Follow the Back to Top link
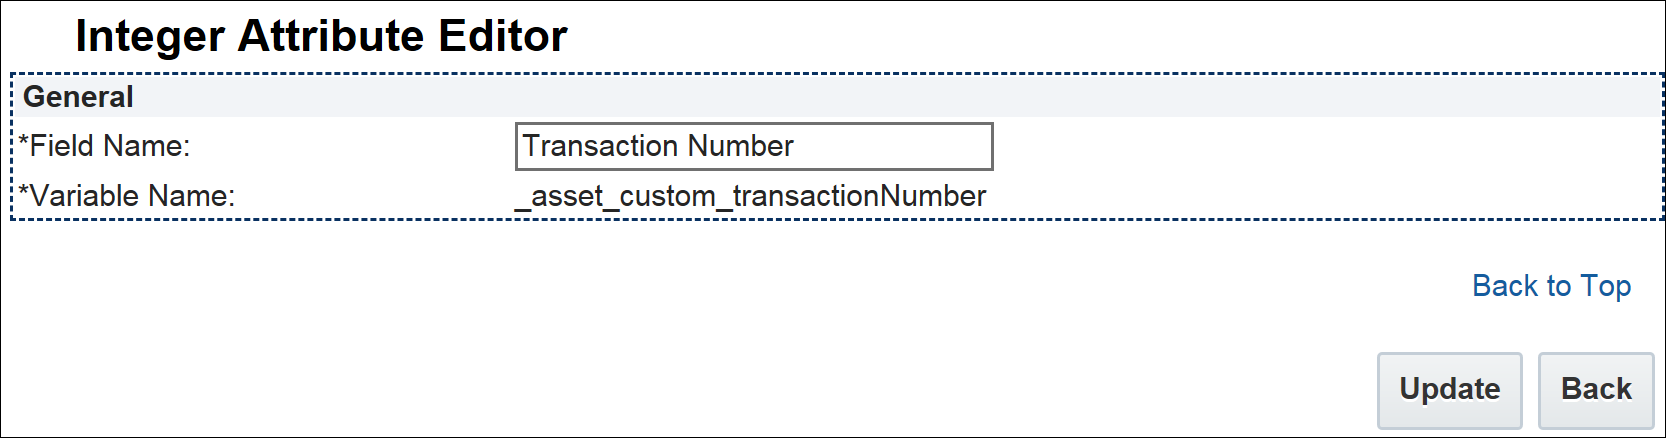 [1551, 286]
